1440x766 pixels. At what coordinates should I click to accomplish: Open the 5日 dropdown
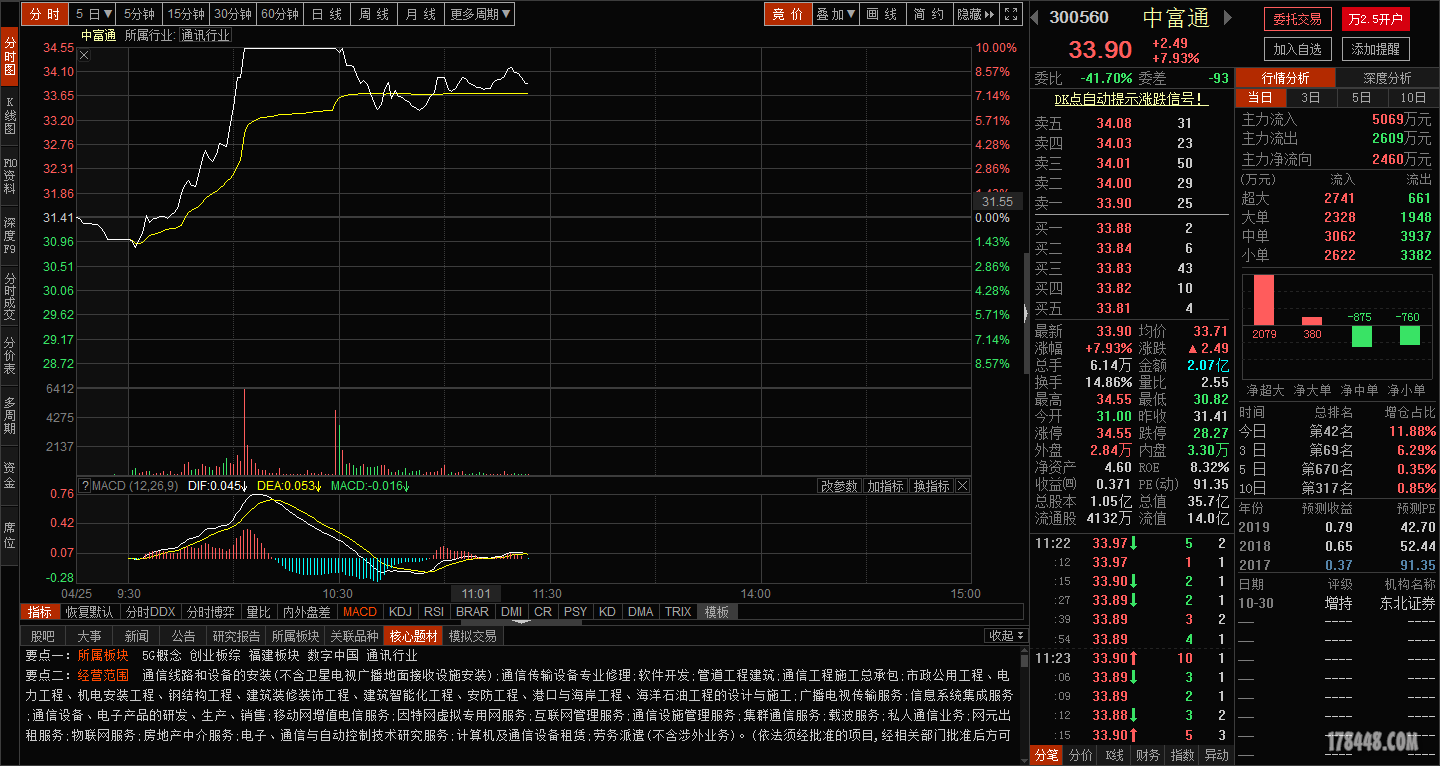(93, 14)
